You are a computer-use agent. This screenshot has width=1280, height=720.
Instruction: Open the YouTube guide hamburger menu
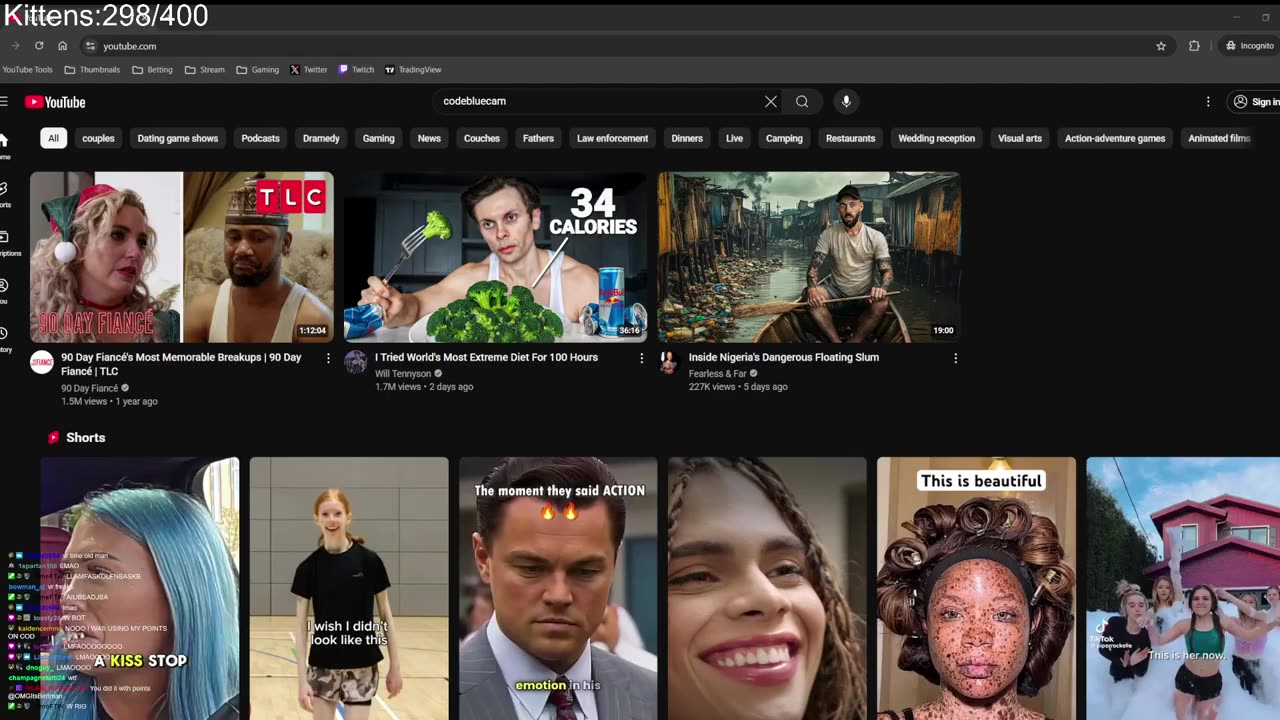pyautogui.click(x=4, y=101)
